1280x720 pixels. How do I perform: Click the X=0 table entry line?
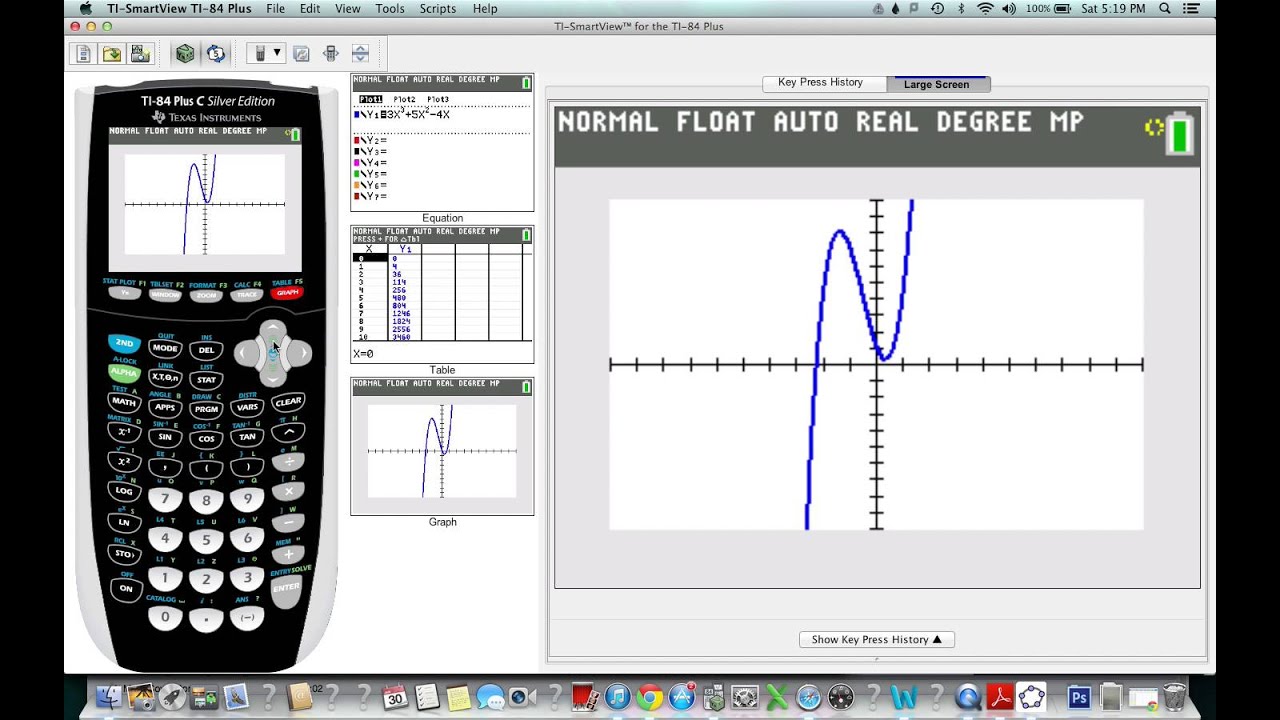tap(442, 353)
